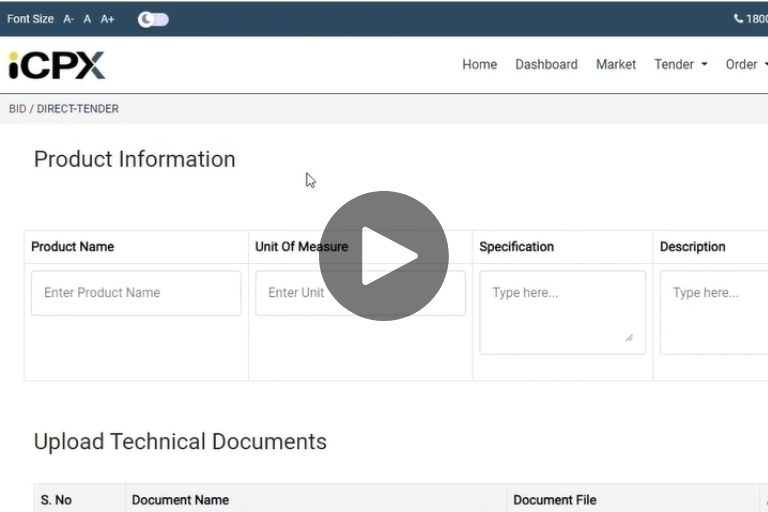Open the Market page link
The height and width of the screenshot is (512, 768).
pos(616,64)
